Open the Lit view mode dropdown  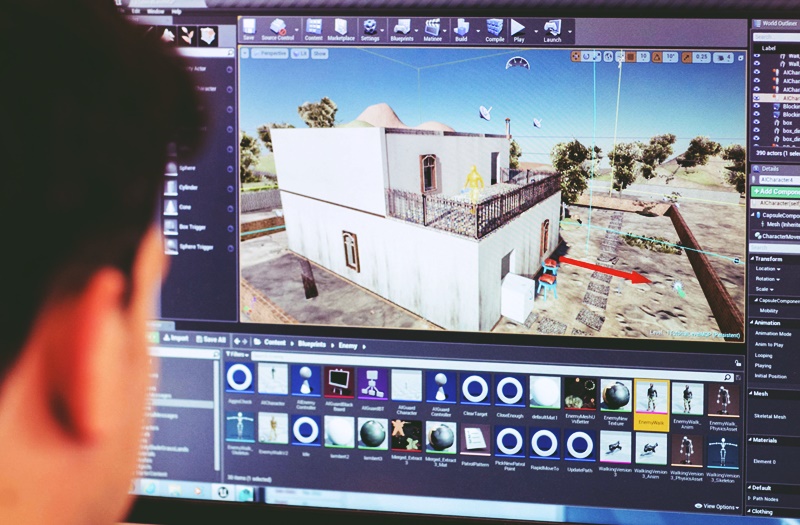[300, 54]
